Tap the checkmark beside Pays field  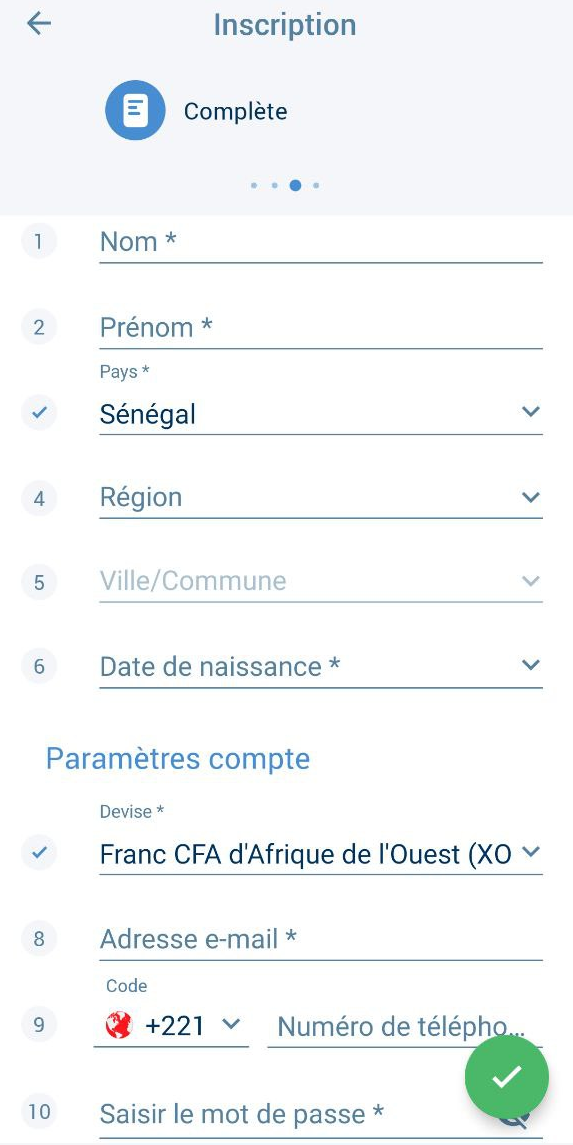39,413
